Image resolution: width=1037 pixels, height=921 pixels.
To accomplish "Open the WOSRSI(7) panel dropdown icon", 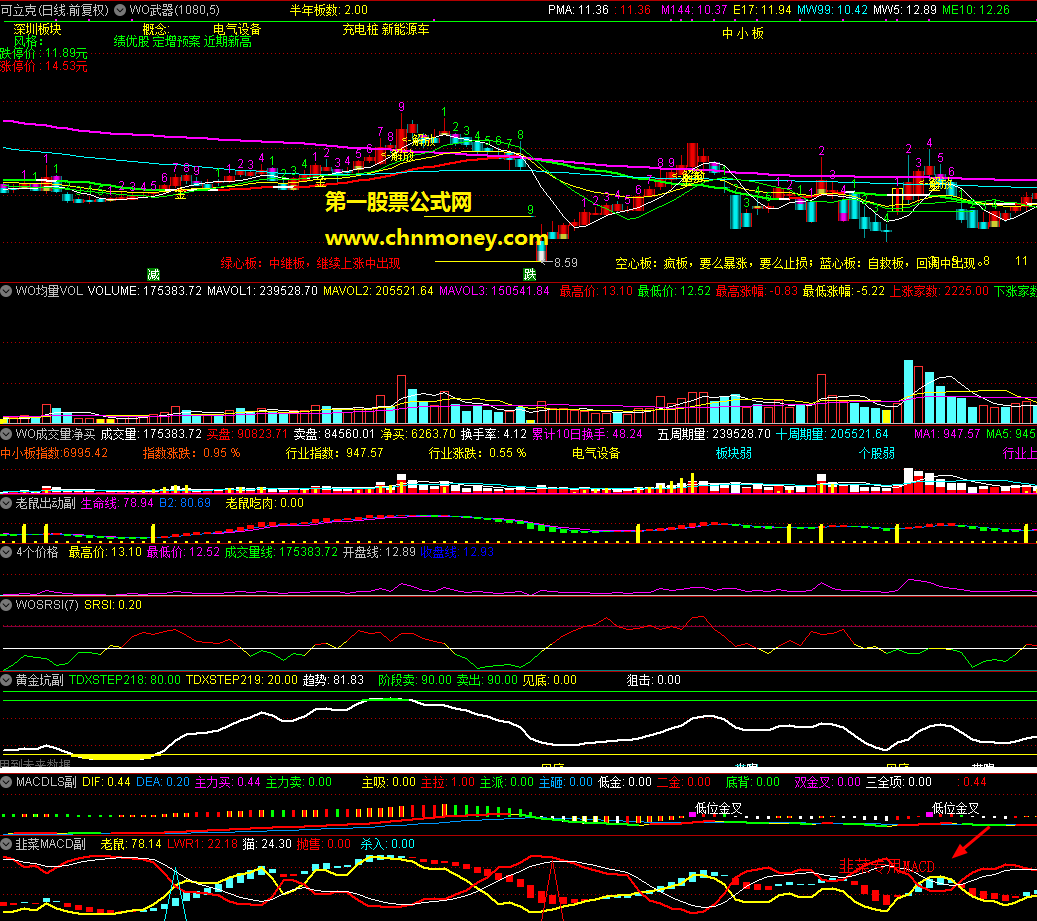I will click(6, 605).
